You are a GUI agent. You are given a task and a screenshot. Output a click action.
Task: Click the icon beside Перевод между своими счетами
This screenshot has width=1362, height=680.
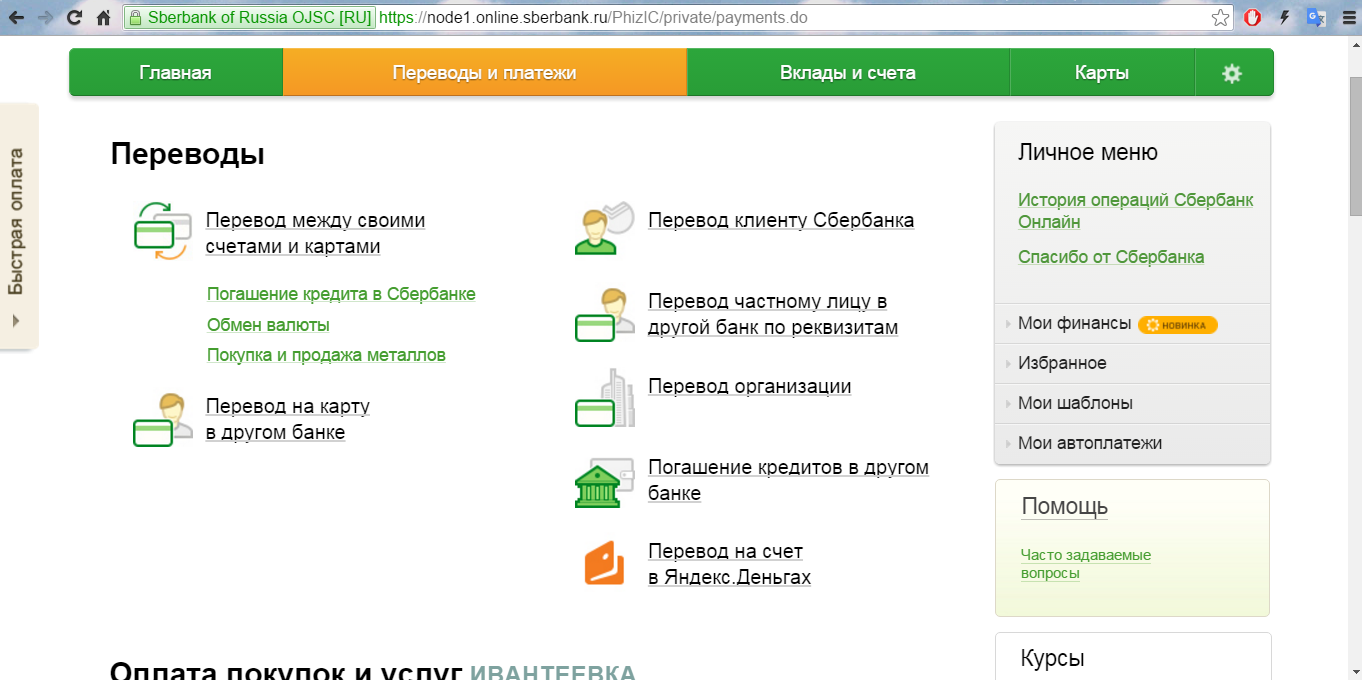(x=162, y=231)
